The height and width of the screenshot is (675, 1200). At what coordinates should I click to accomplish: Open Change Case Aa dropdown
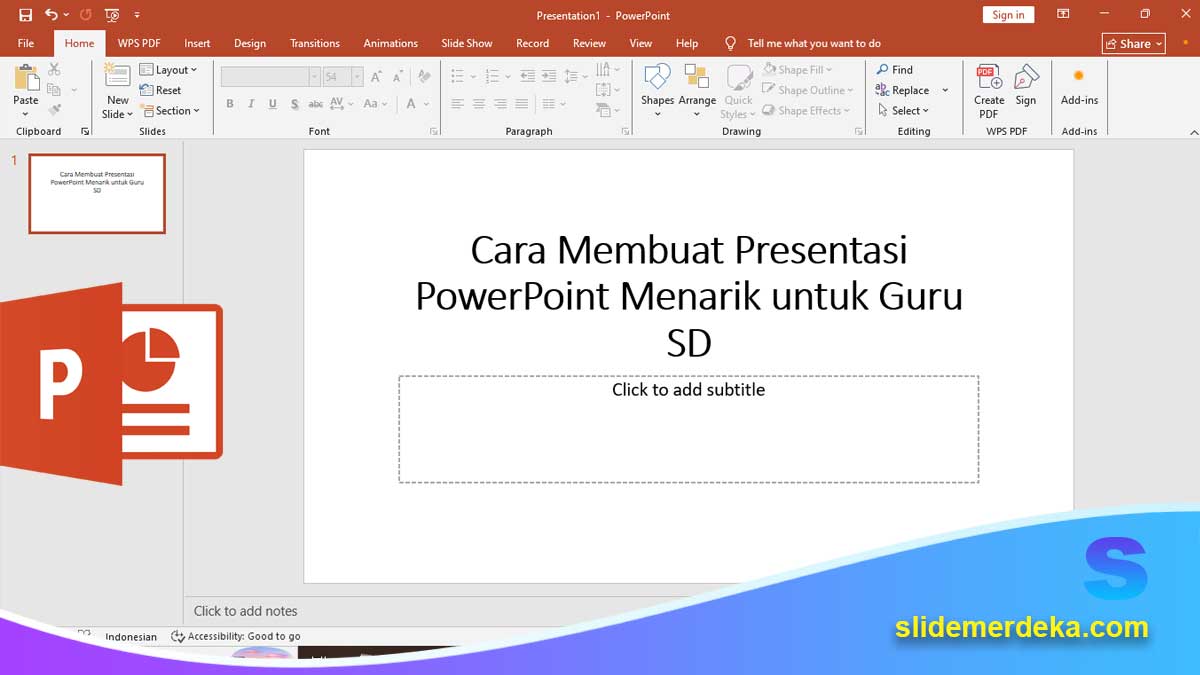pyautogui.click(x=375, y=104)
